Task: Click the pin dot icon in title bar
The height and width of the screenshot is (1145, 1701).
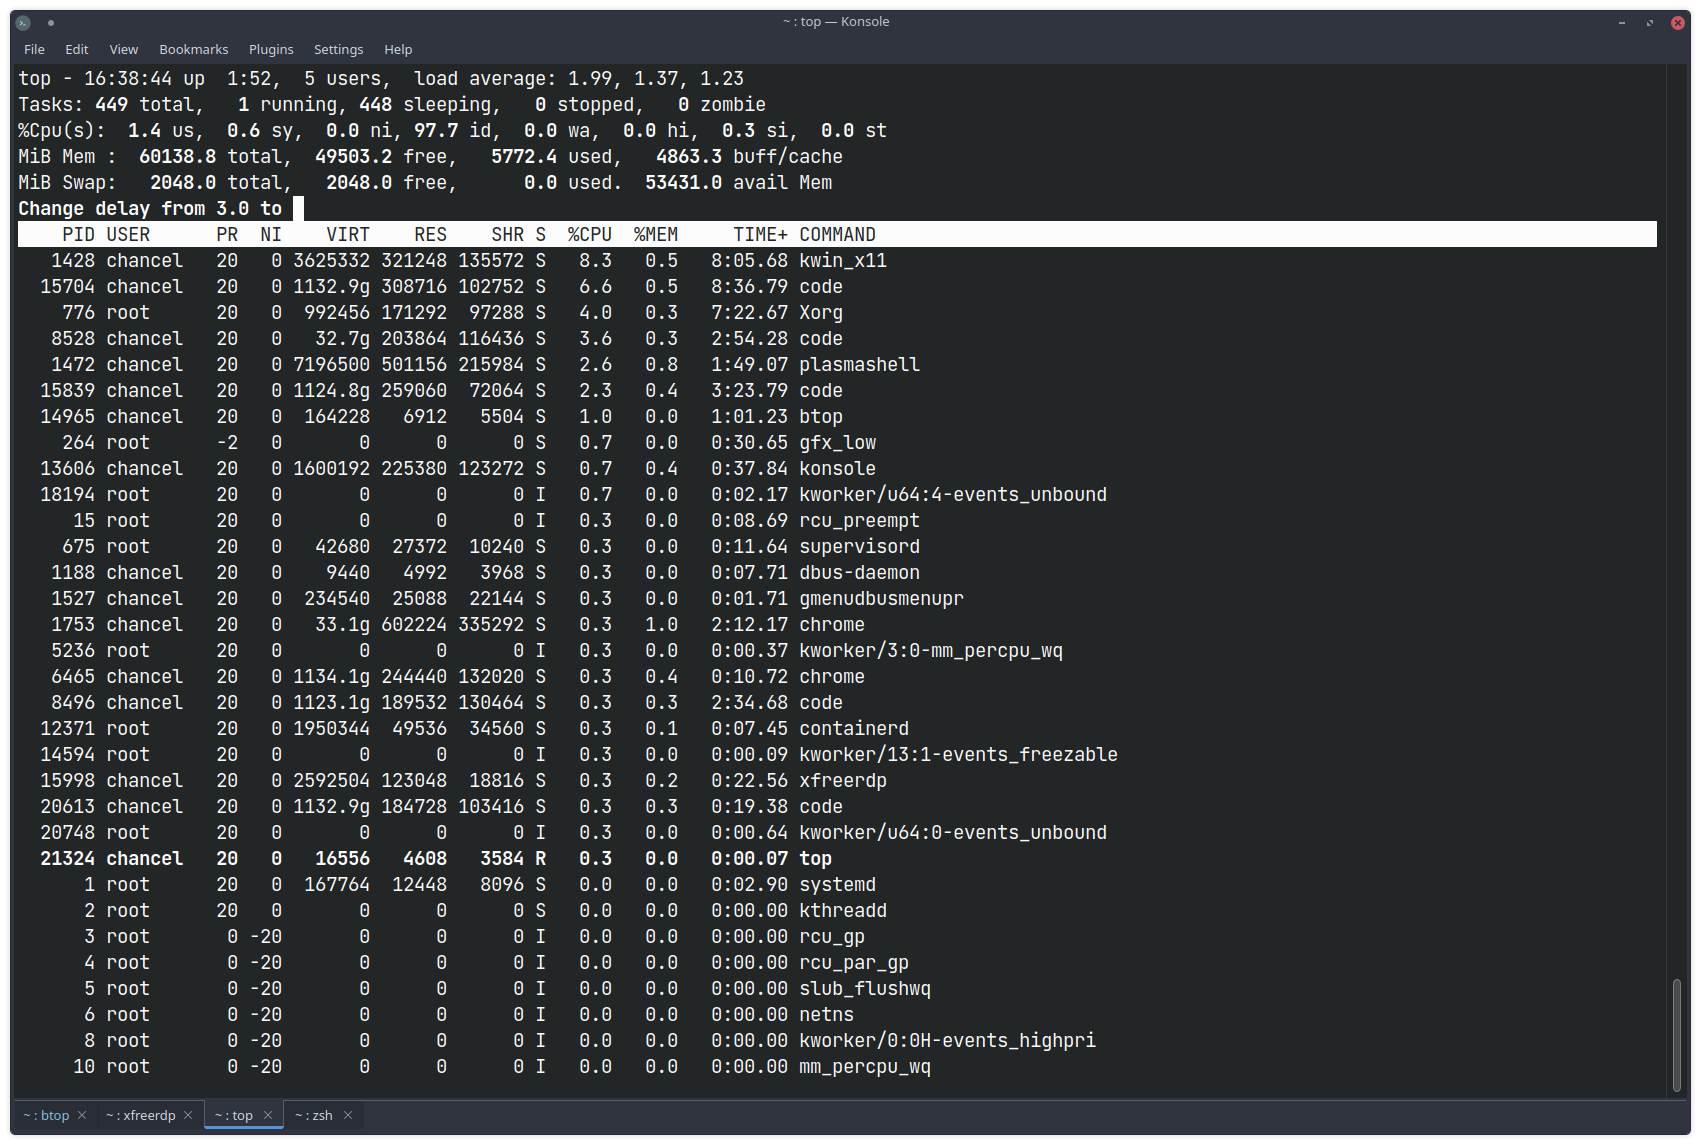Action: 51,22
